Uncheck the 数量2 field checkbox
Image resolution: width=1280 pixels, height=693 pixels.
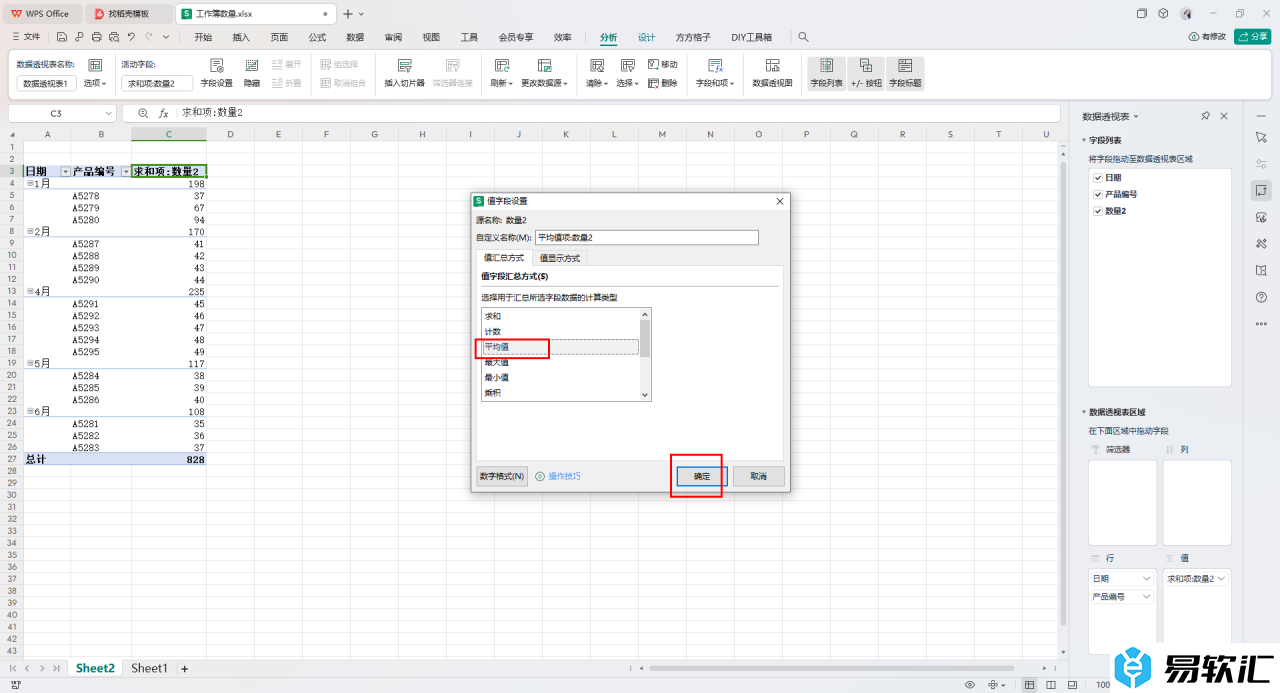point(1098,211)
